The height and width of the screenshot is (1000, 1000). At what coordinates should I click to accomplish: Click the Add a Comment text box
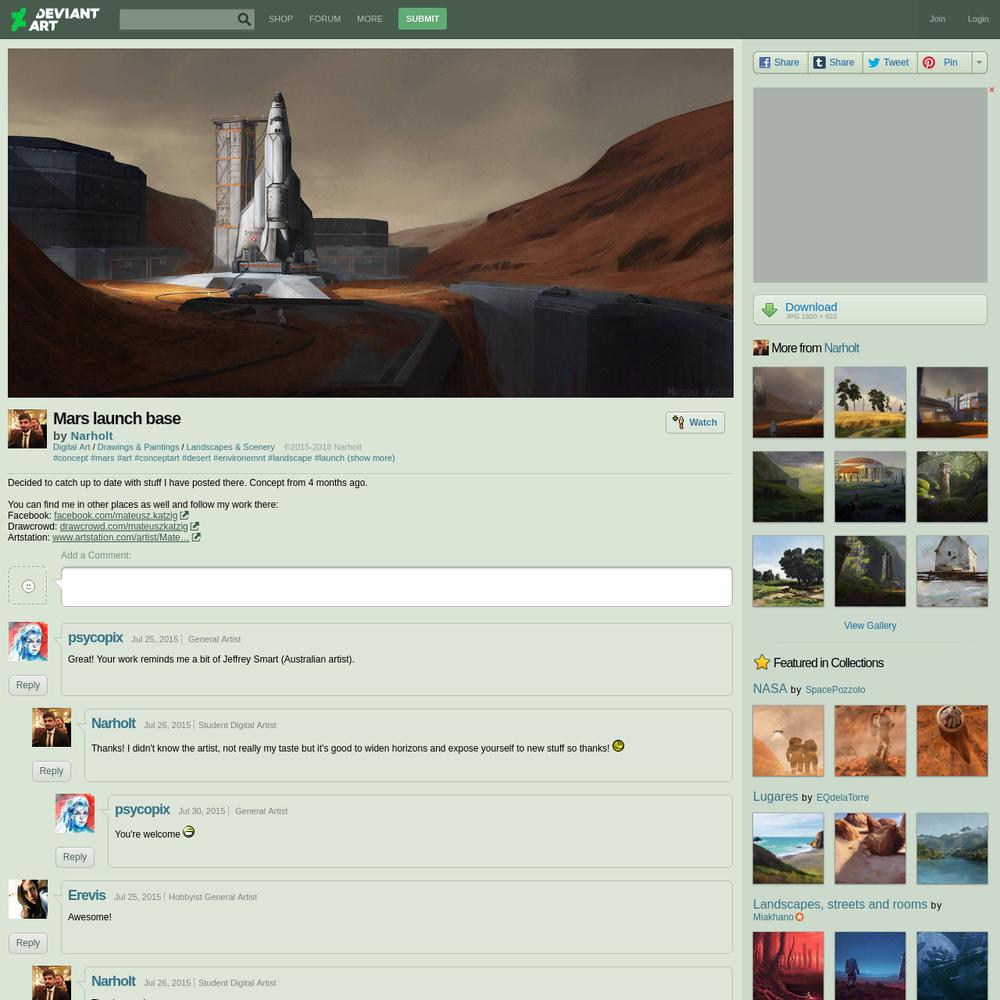[397, 587]
